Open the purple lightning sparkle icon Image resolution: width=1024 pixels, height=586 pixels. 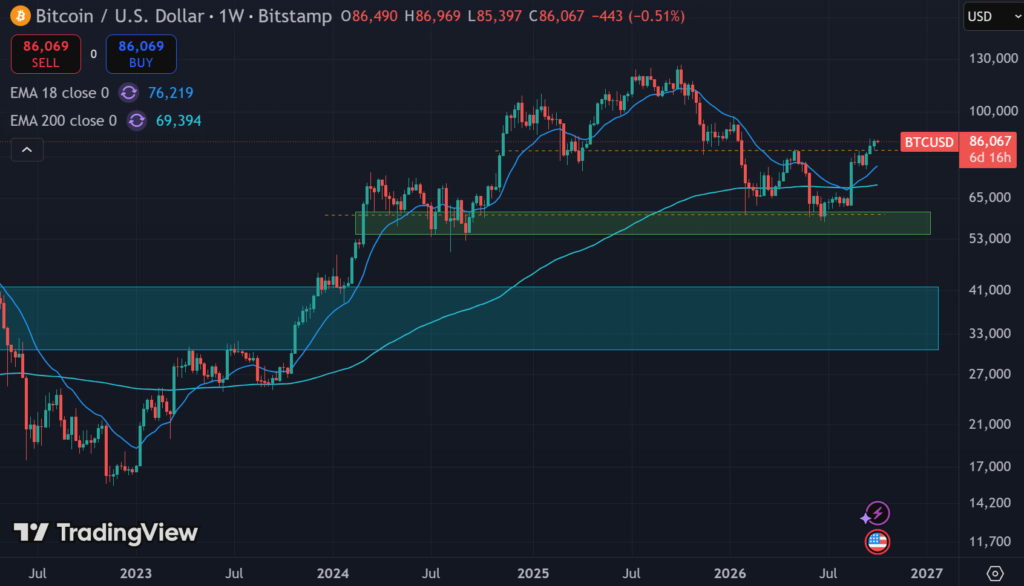[x=876, y=513]
